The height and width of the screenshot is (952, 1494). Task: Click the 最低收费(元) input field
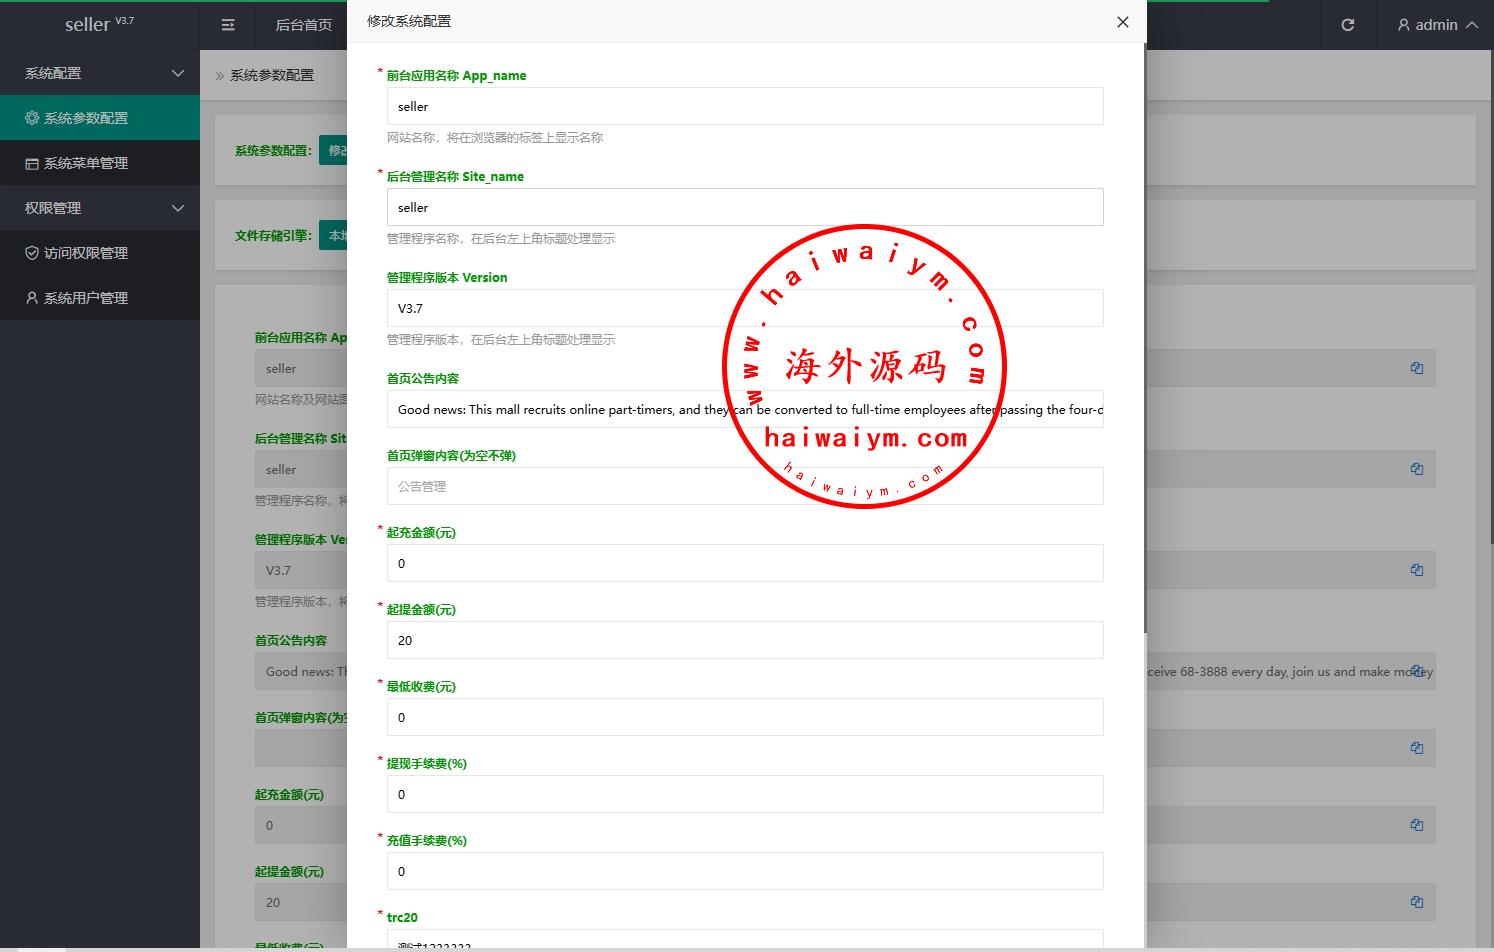point(745,717)
